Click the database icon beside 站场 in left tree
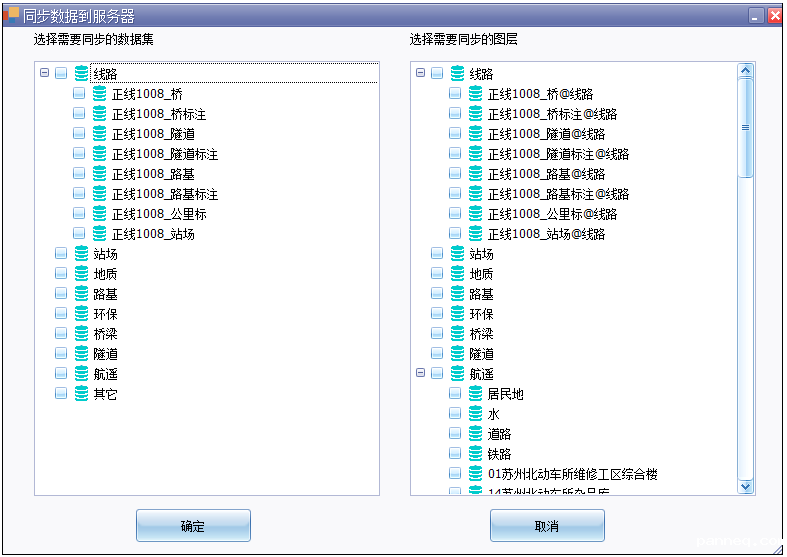The height and width of the screenshot is (557, 787). 81,254
